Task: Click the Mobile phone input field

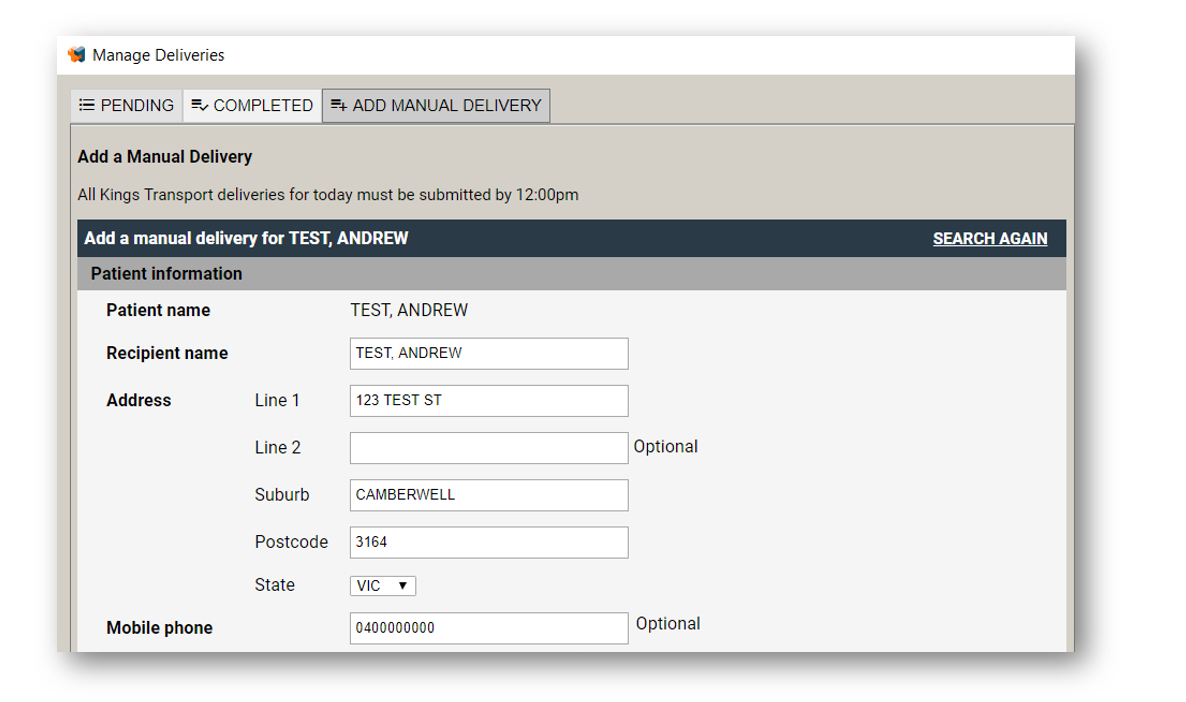Action: coord(489,628)
